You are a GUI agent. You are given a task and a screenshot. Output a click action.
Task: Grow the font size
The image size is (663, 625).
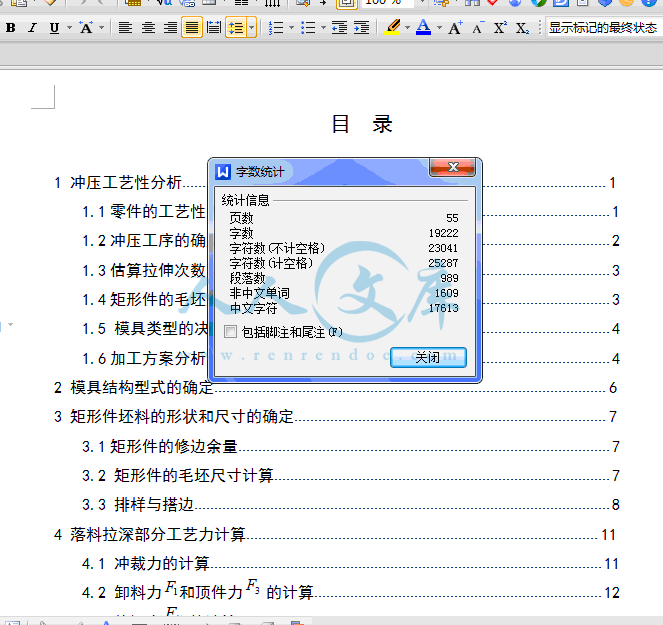(455, 28)
